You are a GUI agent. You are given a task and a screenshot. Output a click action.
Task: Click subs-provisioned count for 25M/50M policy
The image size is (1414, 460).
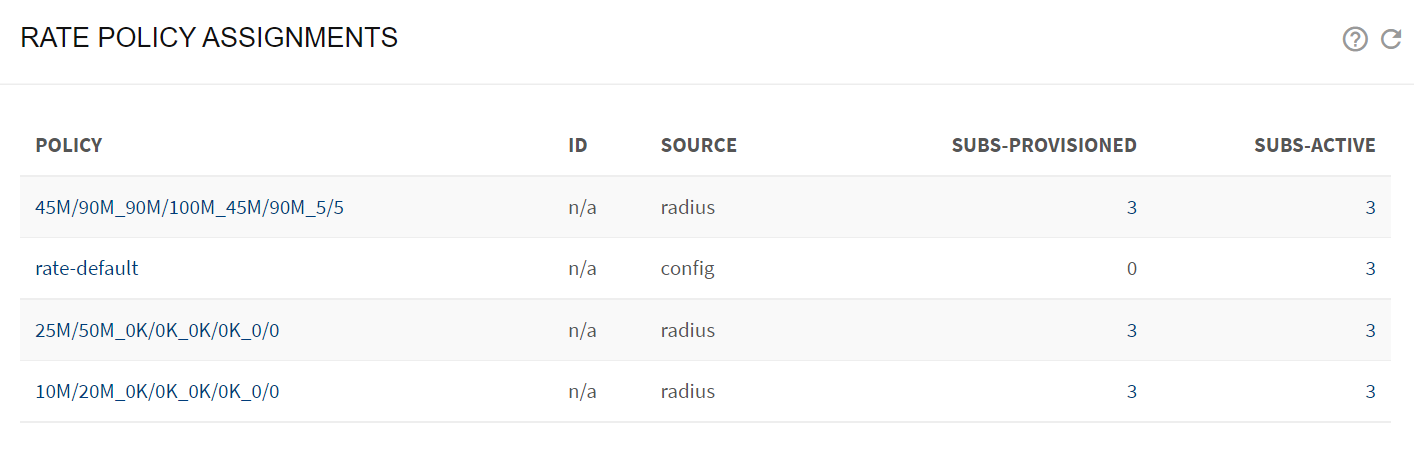1132,330
